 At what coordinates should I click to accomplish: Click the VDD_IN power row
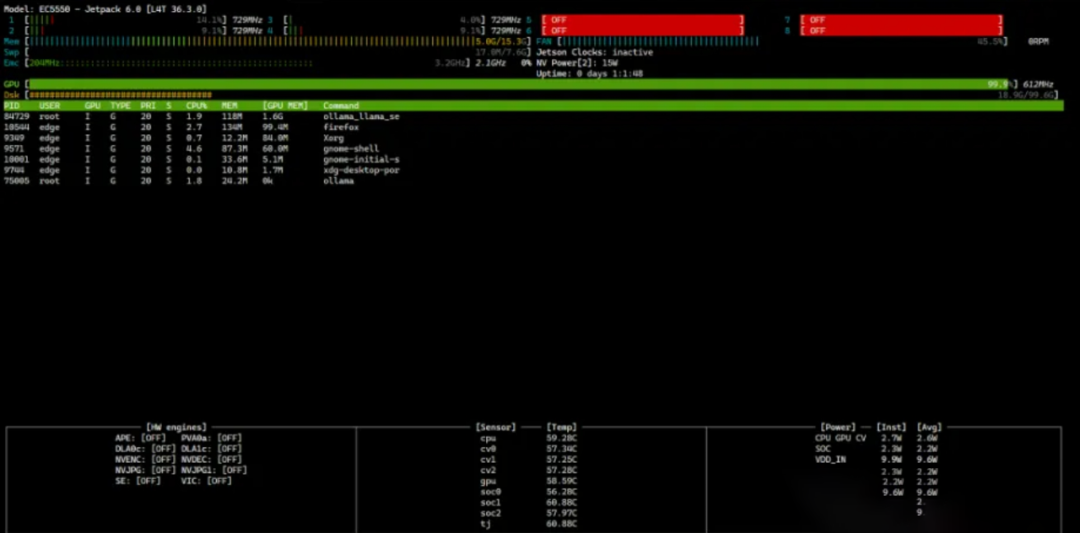coord(876,459)
